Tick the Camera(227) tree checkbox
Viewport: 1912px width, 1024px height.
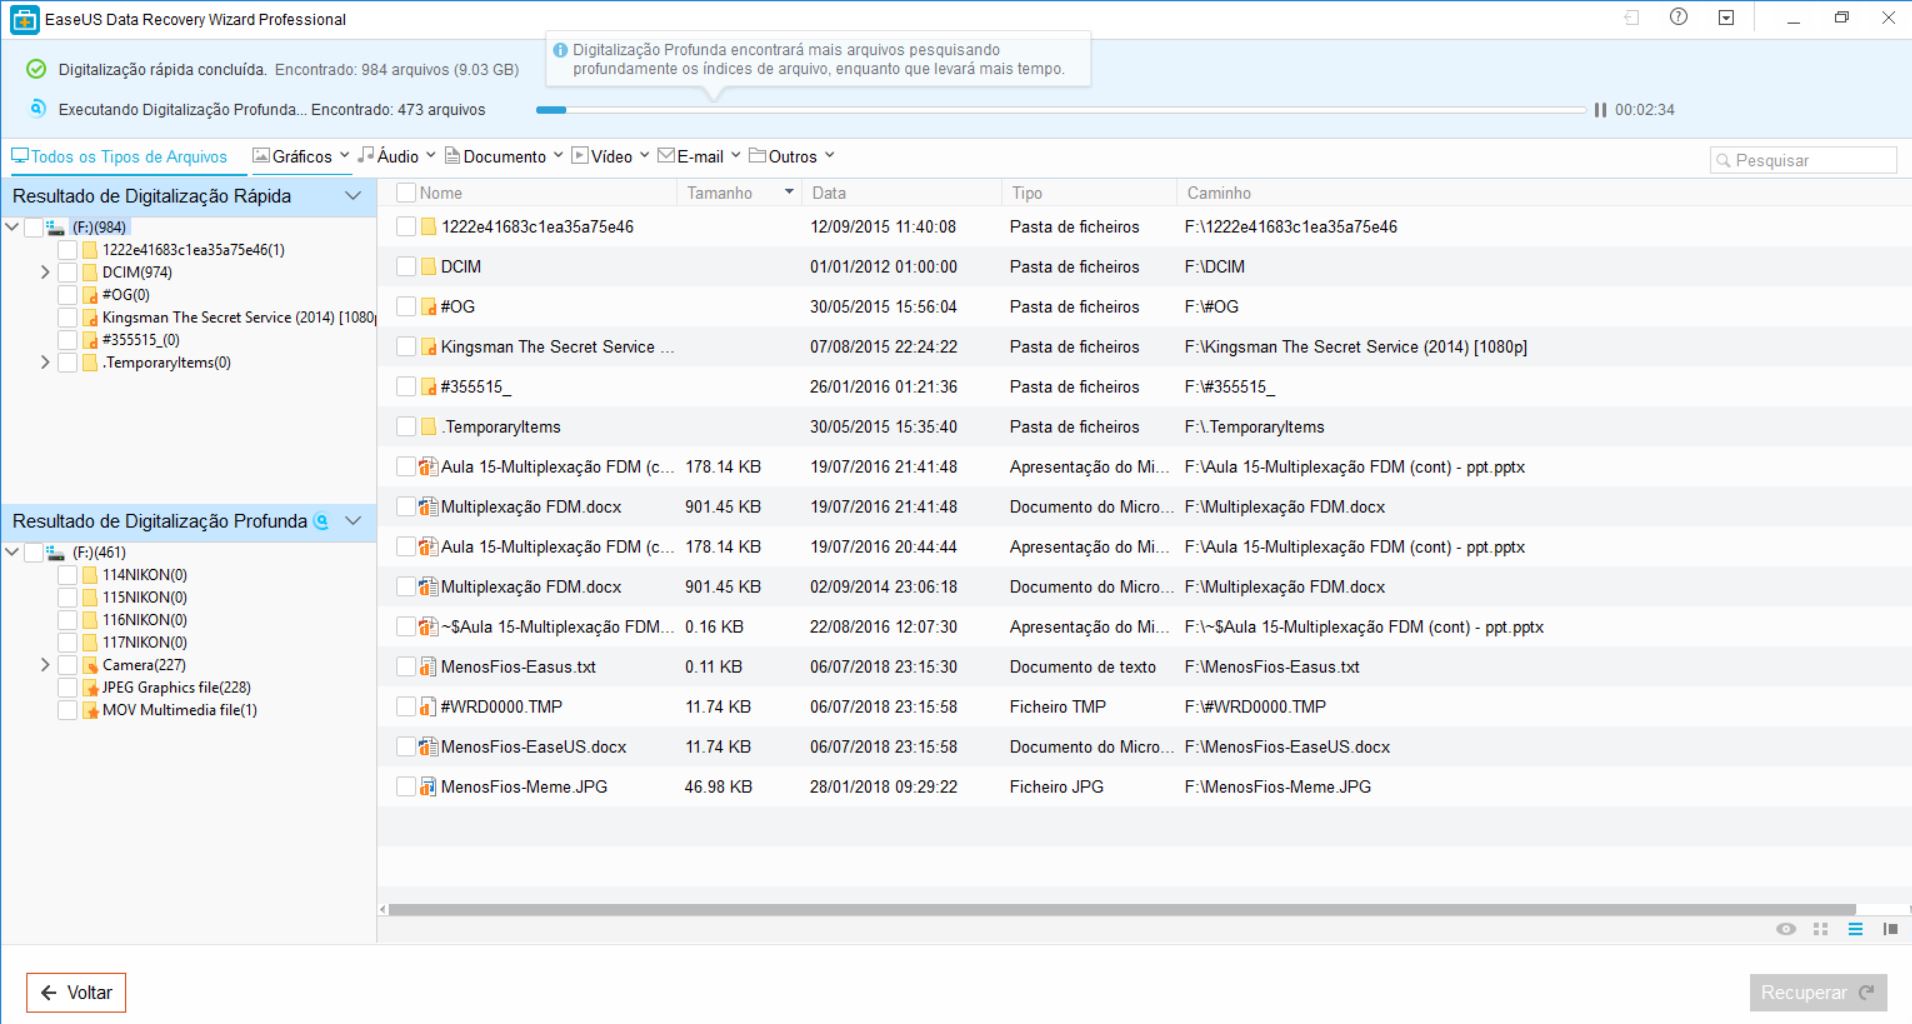tap(68, 665)
